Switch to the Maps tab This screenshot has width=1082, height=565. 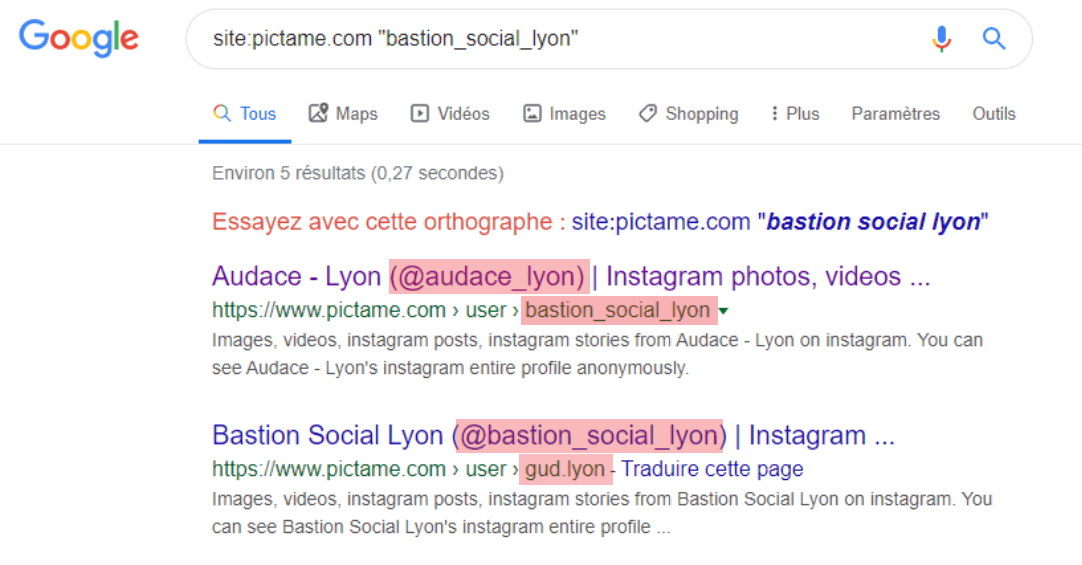pyautogui.click(x=343, y=114)
